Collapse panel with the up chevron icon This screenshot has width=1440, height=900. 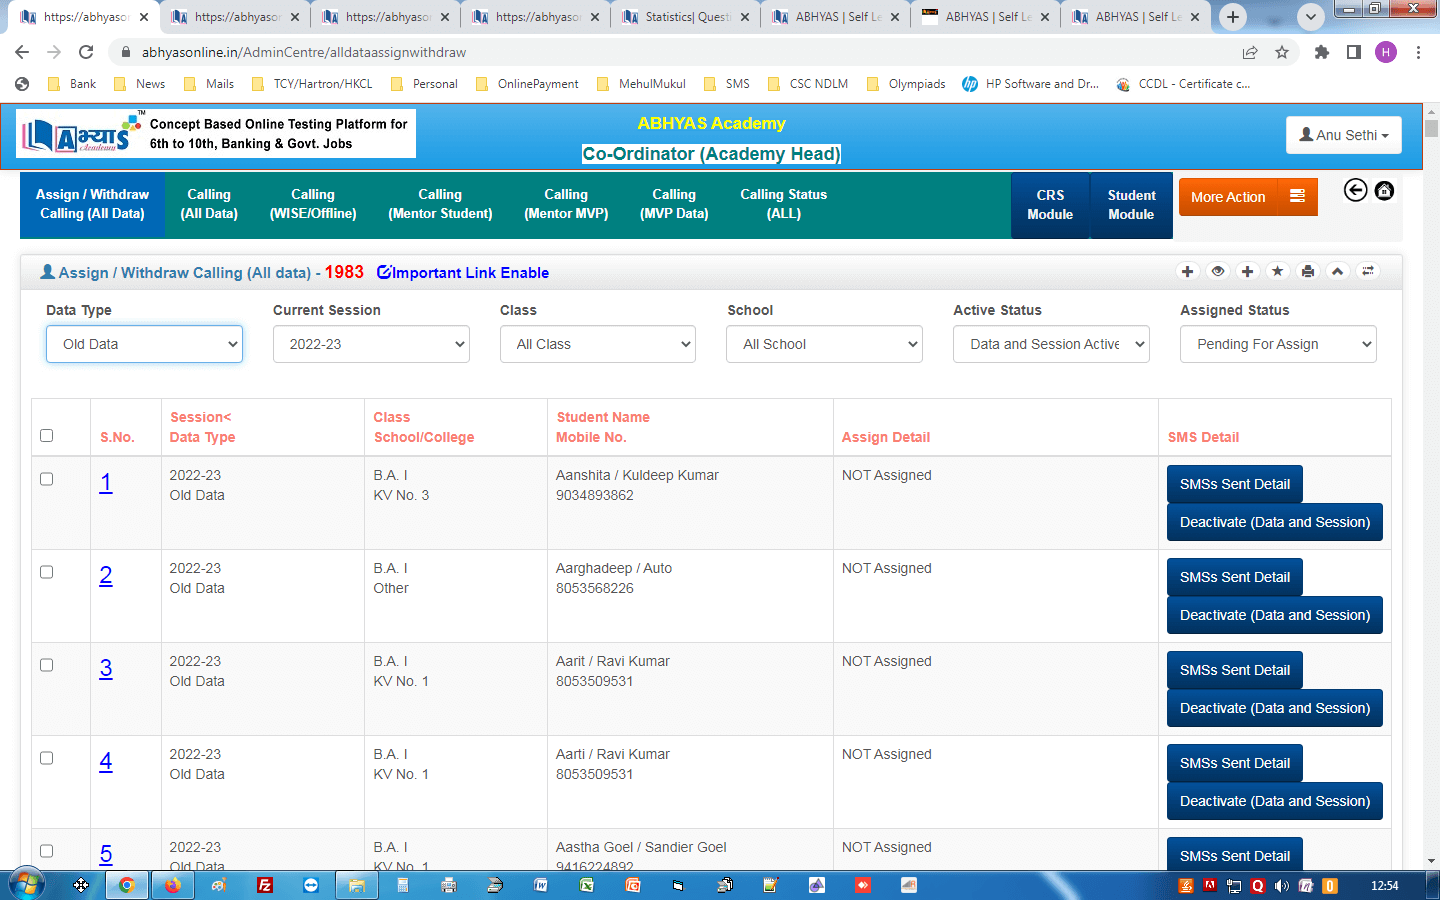pyautogui.click(x=1337, y=271)
